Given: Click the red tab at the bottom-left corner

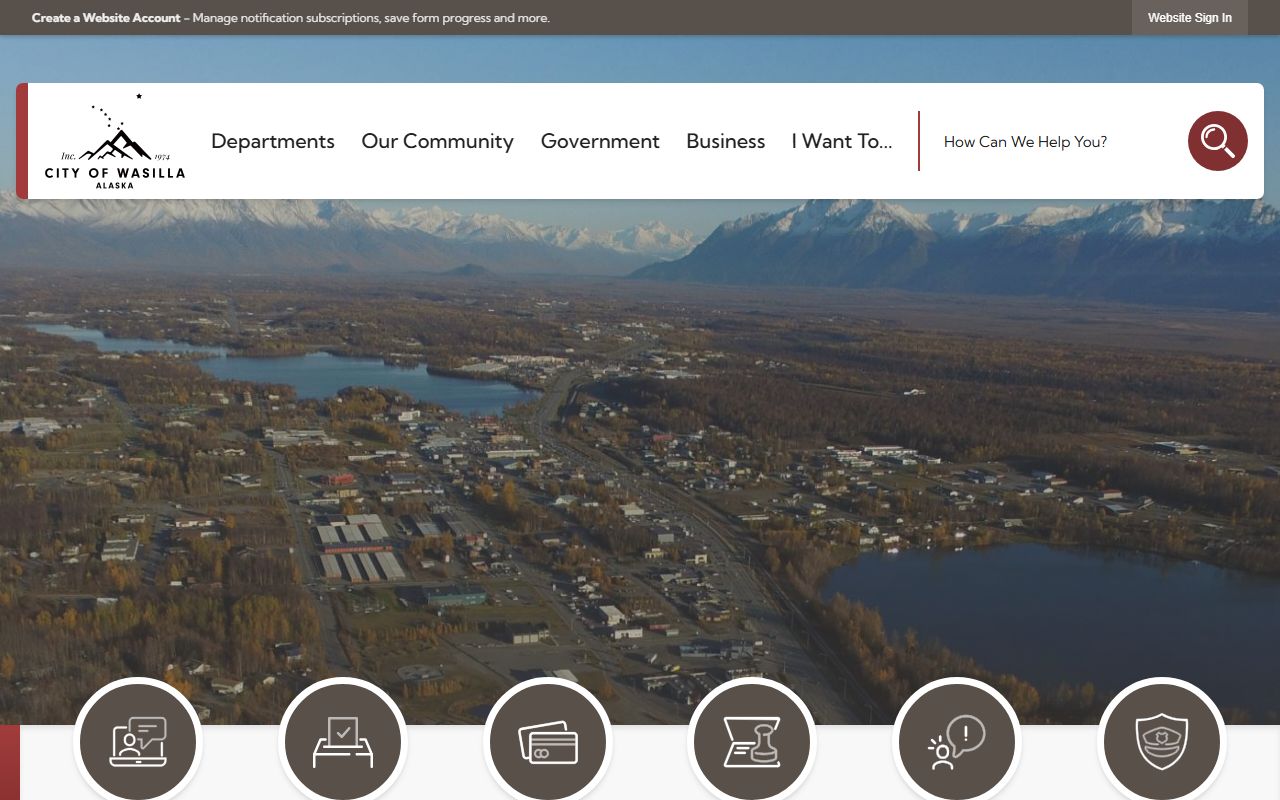Looking at the screenshot, I should (9, 762).
